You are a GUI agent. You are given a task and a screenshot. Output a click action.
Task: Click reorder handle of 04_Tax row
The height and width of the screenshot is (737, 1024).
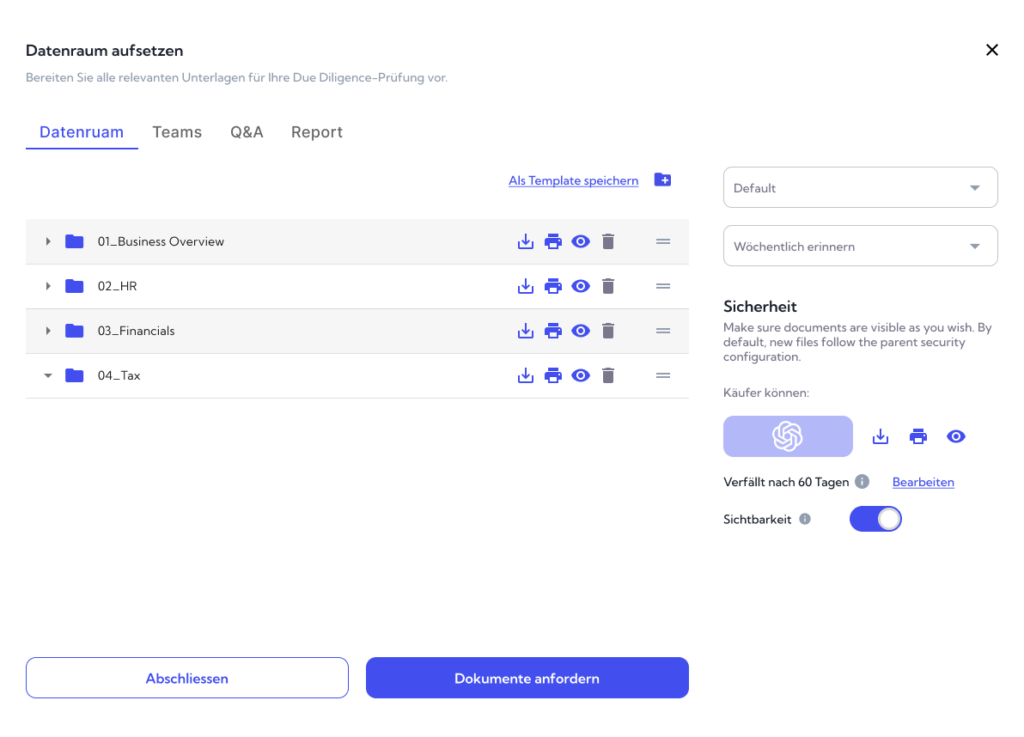click(x=663, y=375)
